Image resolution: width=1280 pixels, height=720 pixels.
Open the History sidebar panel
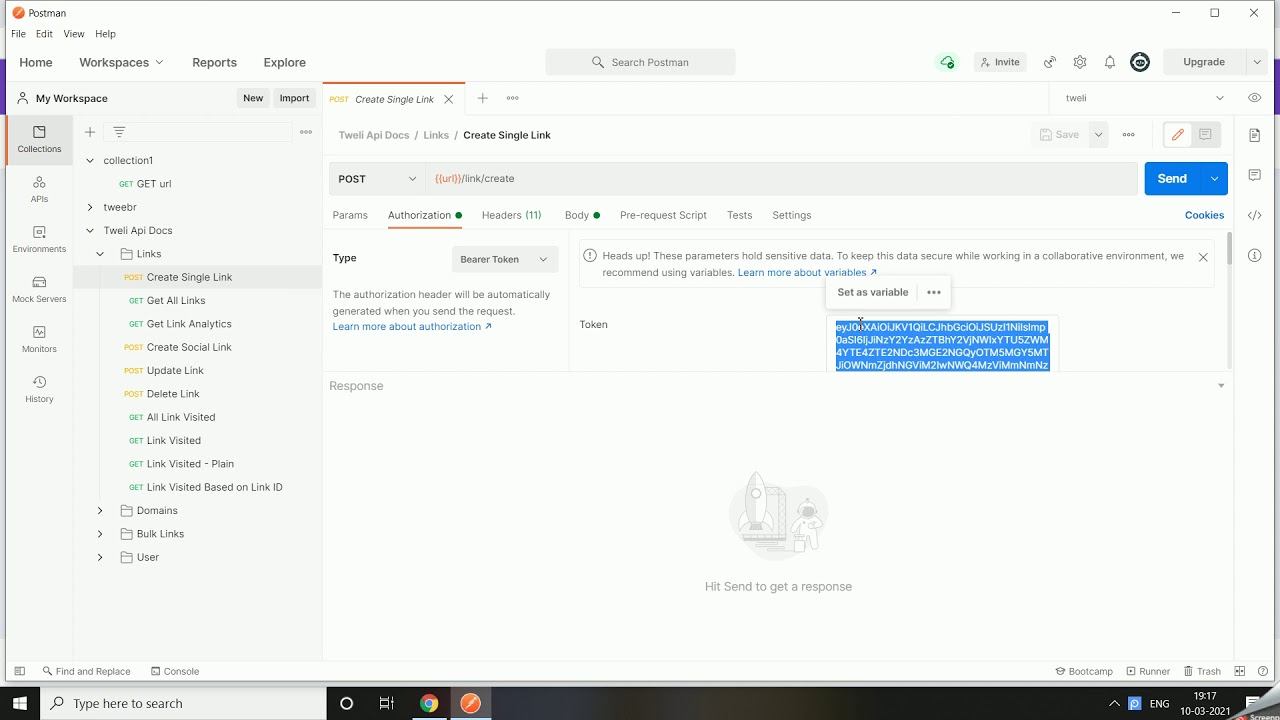click(x=39, y=389)
